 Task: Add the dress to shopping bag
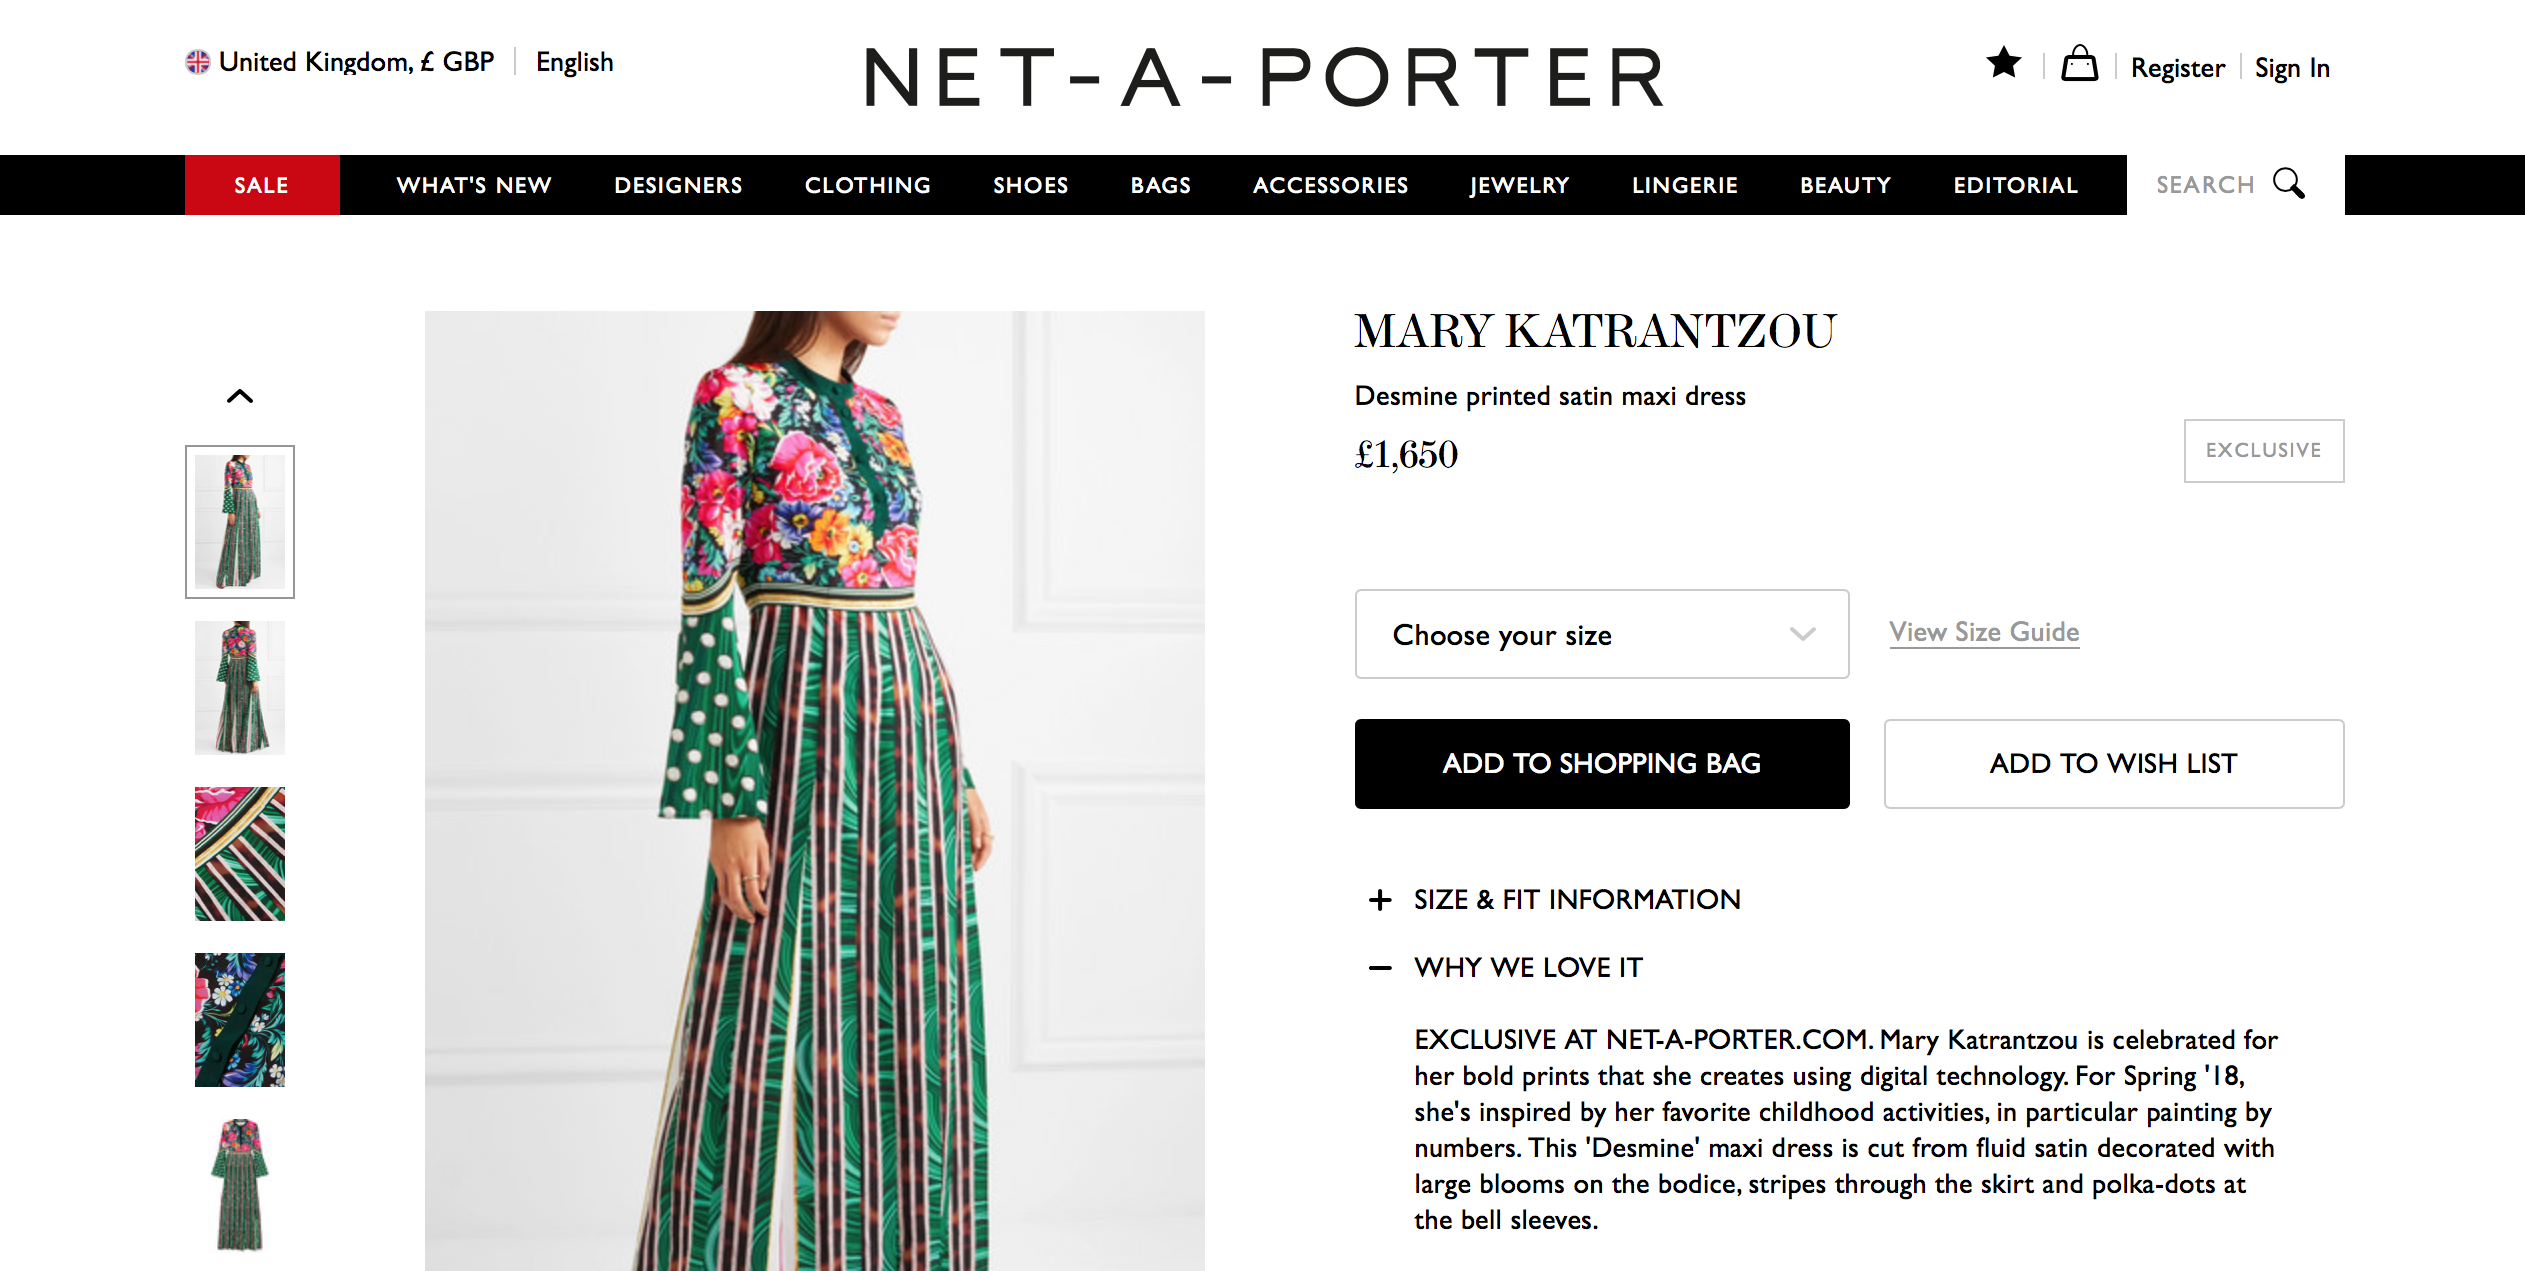(1601, 764)
